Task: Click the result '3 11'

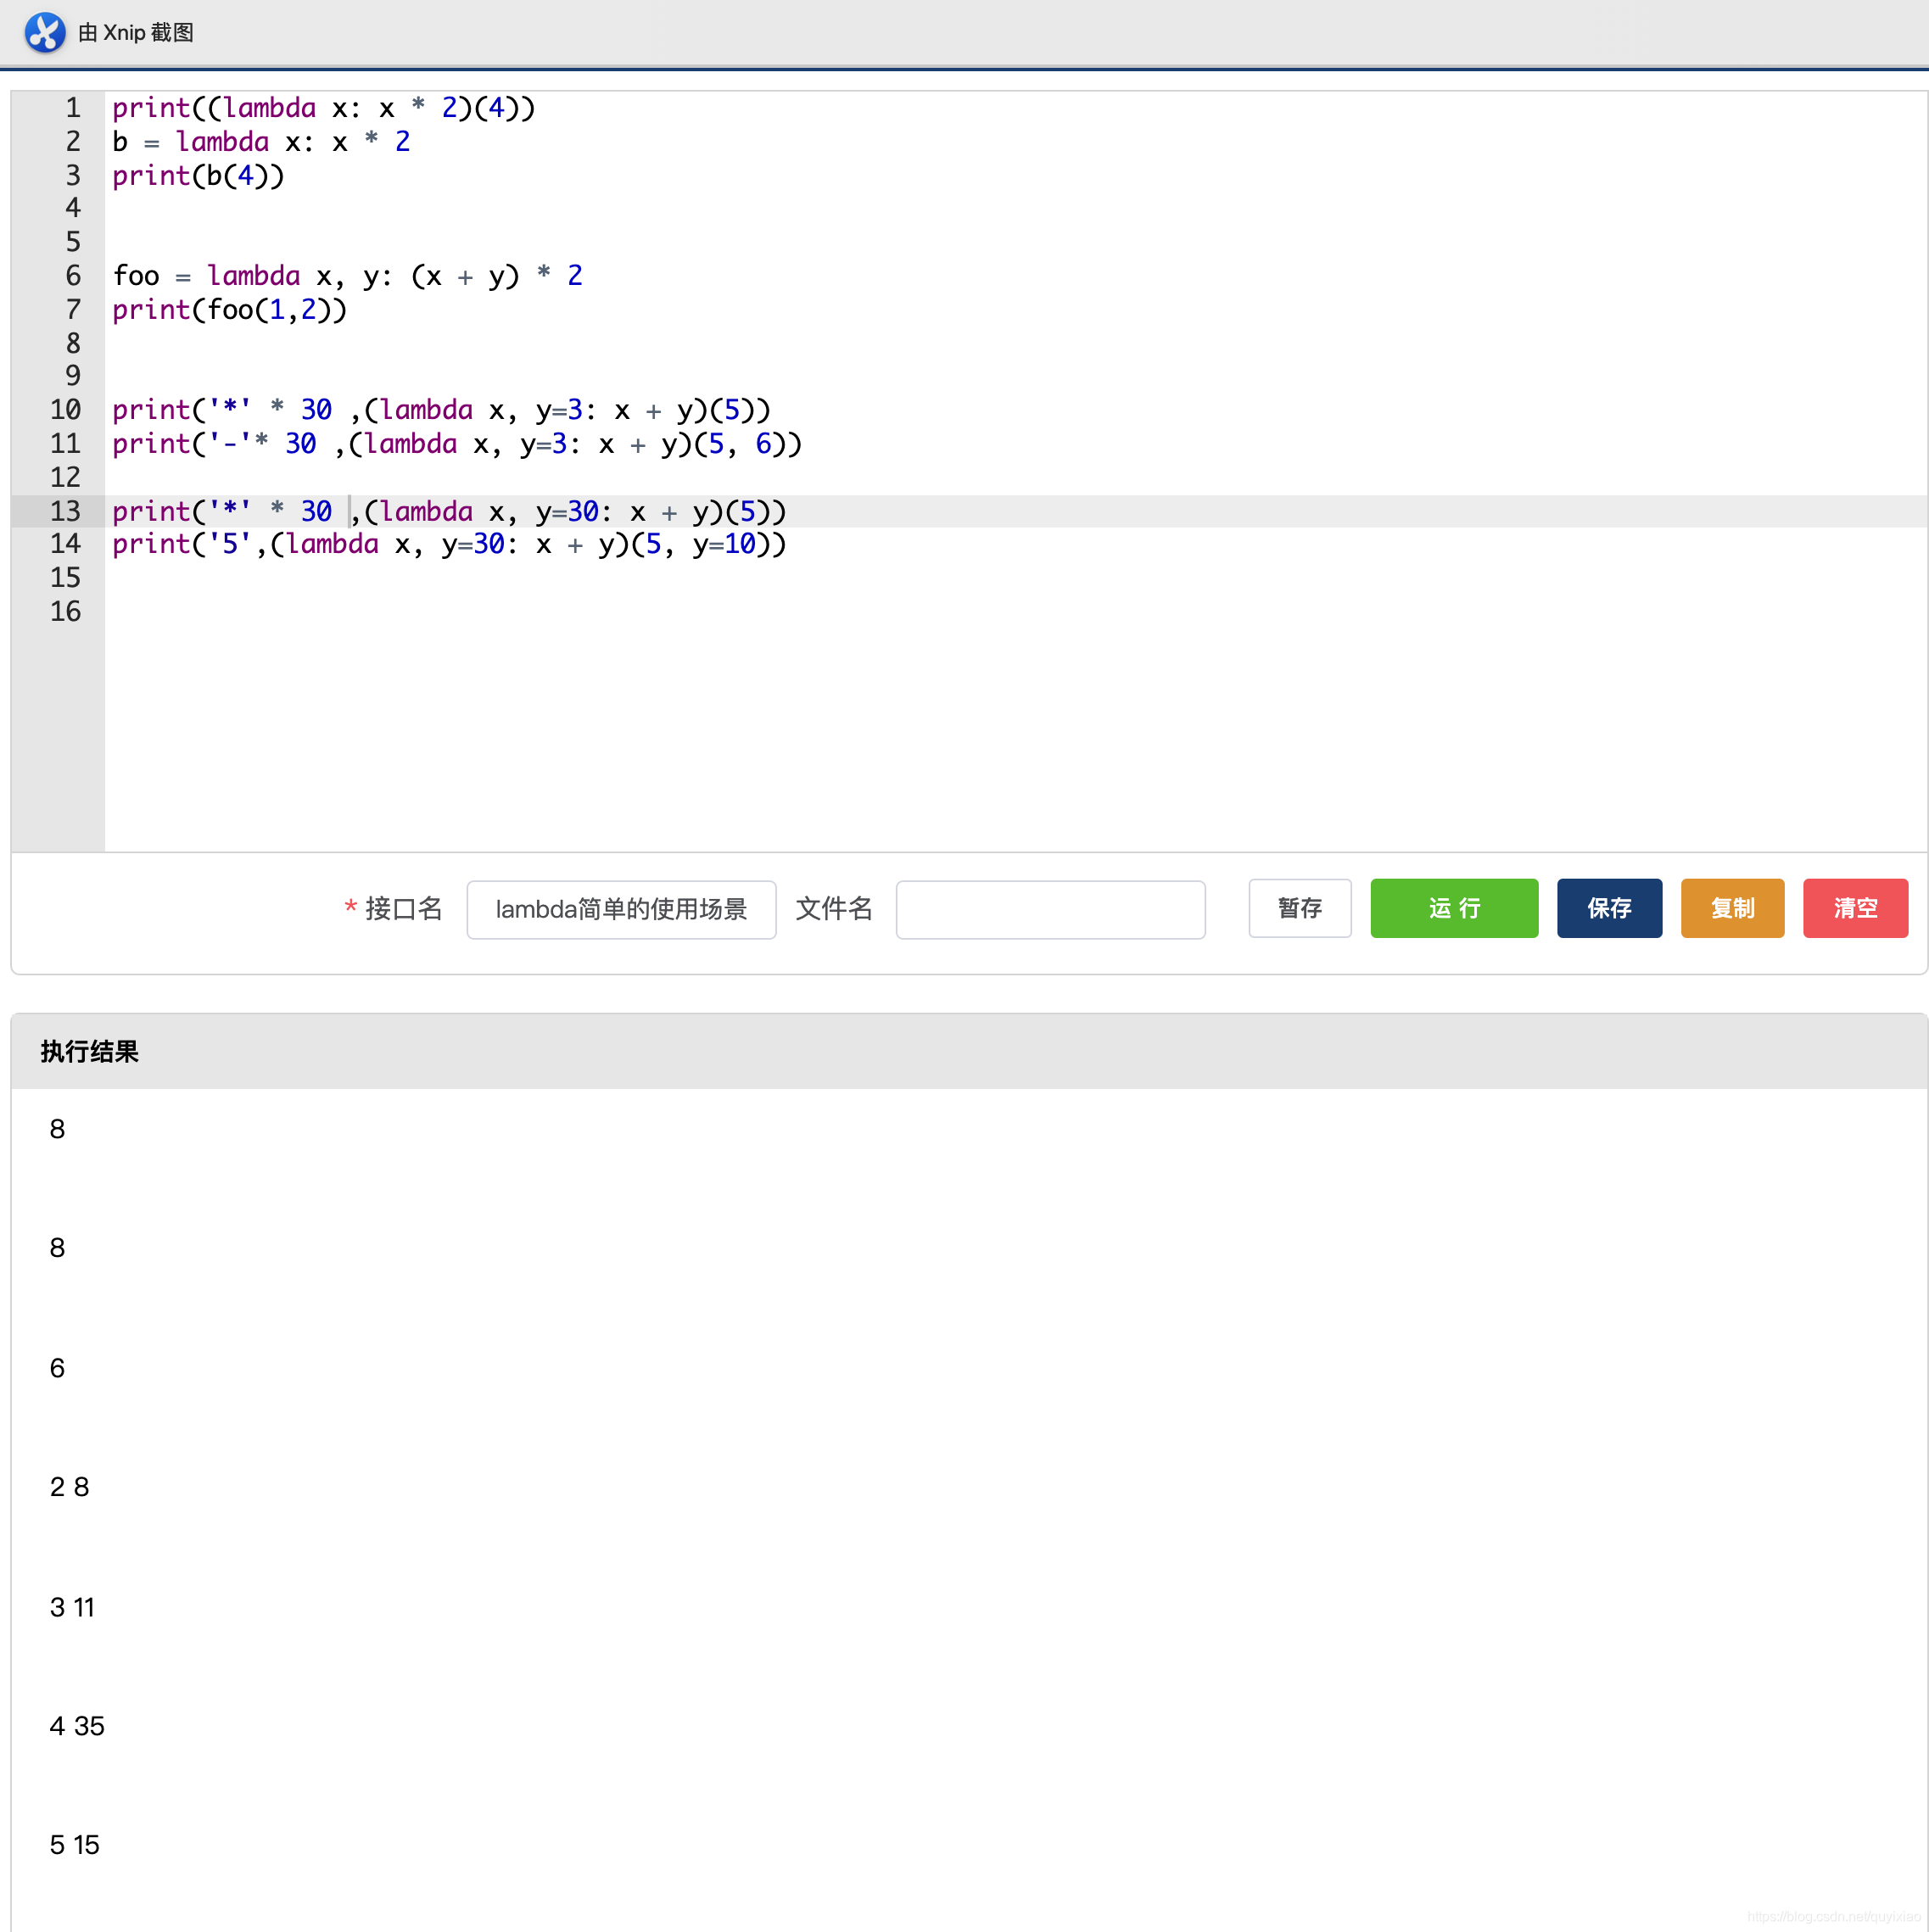Action: click(72, 1607)
